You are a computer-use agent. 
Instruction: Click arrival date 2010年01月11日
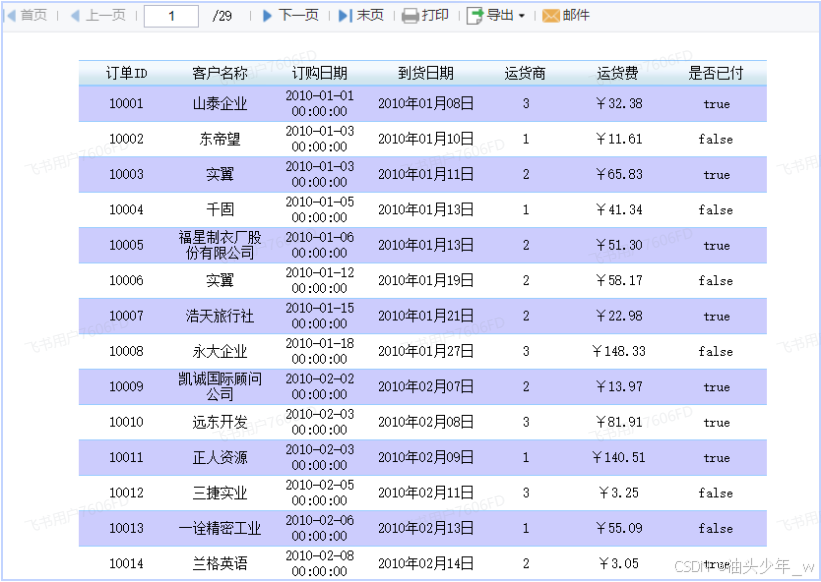point(426,174)
